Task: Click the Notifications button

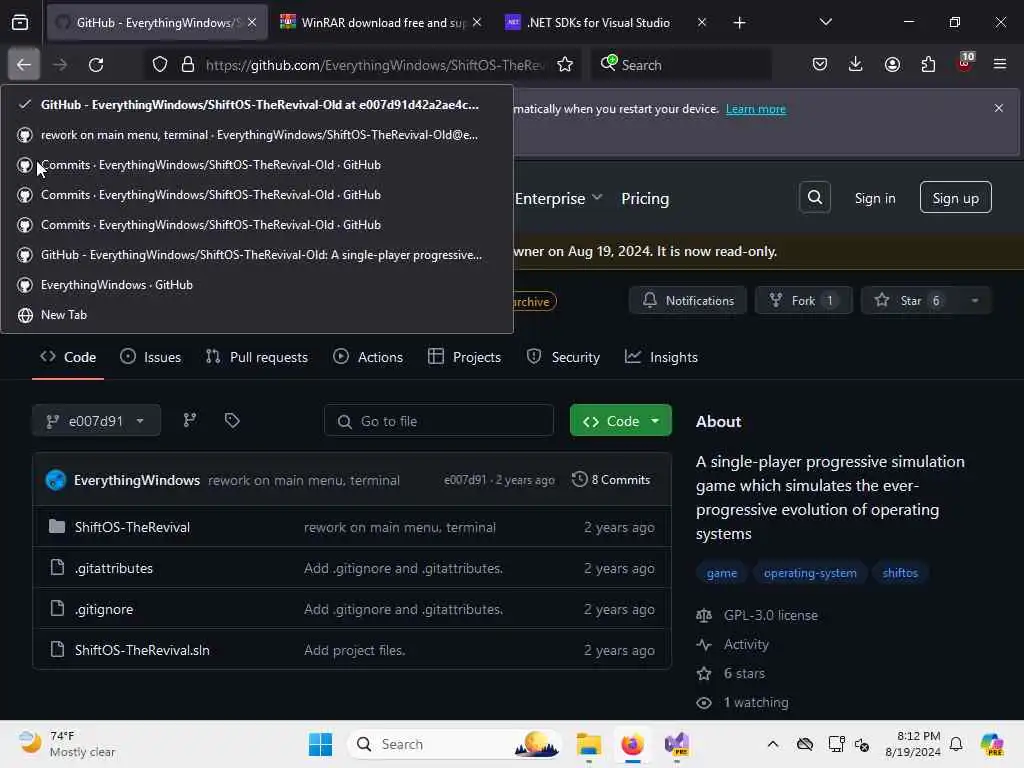Action: [688, 300]
